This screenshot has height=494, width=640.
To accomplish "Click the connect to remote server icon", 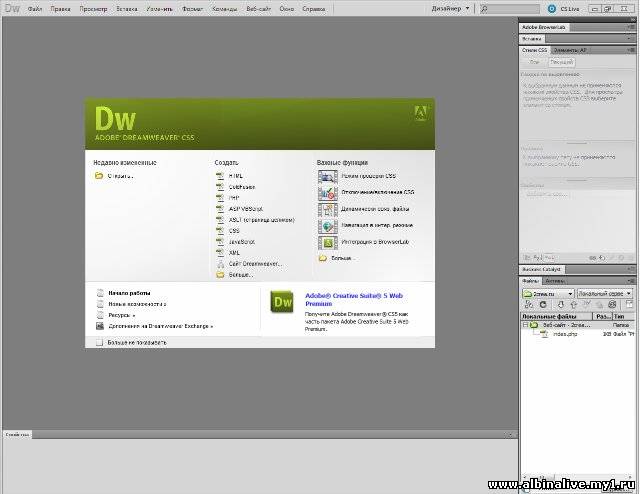I will [529, 305].
